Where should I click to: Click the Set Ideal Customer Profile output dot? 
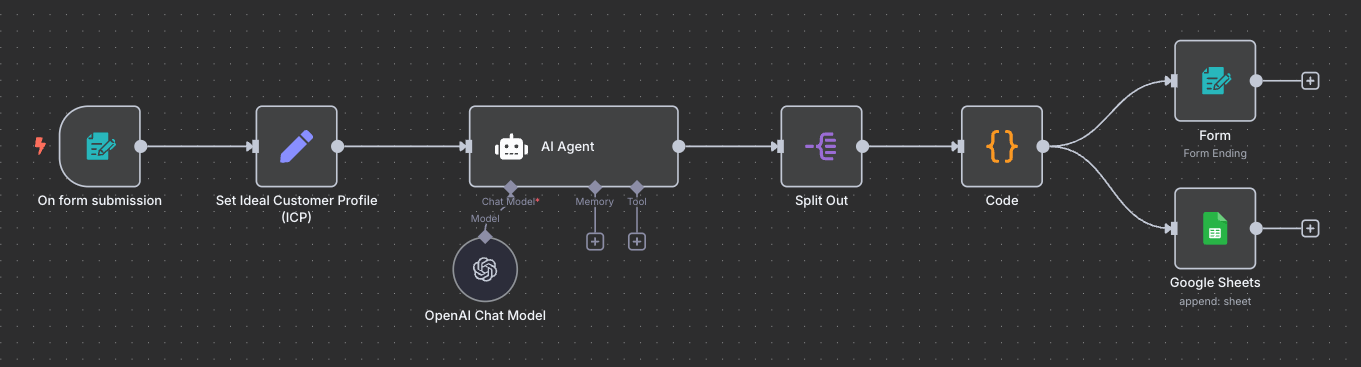(x=338, y=146)
